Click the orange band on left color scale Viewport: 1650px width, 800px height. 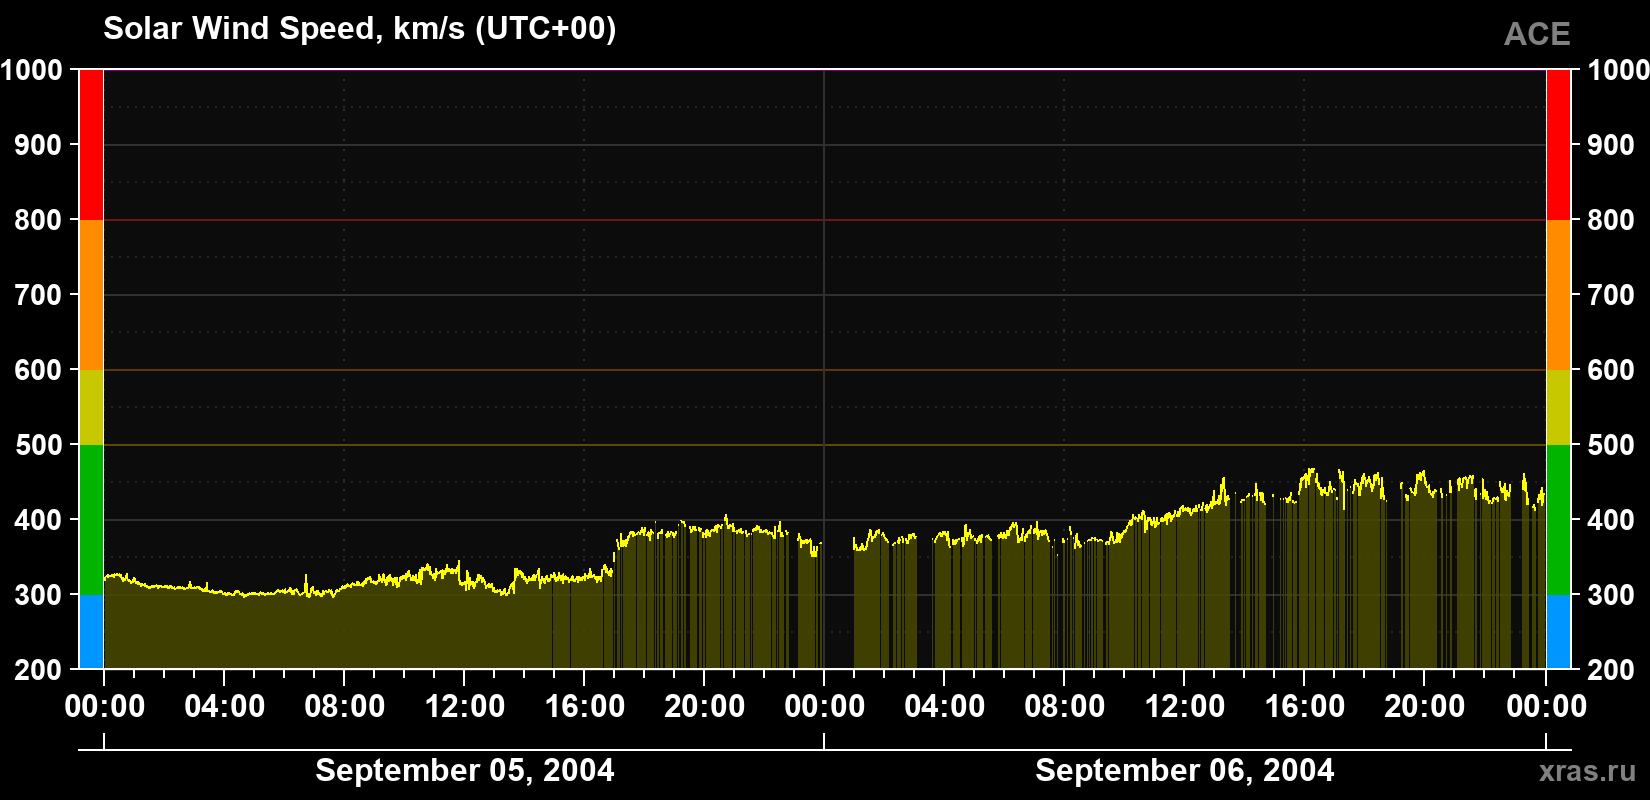(x=91, y=295)
